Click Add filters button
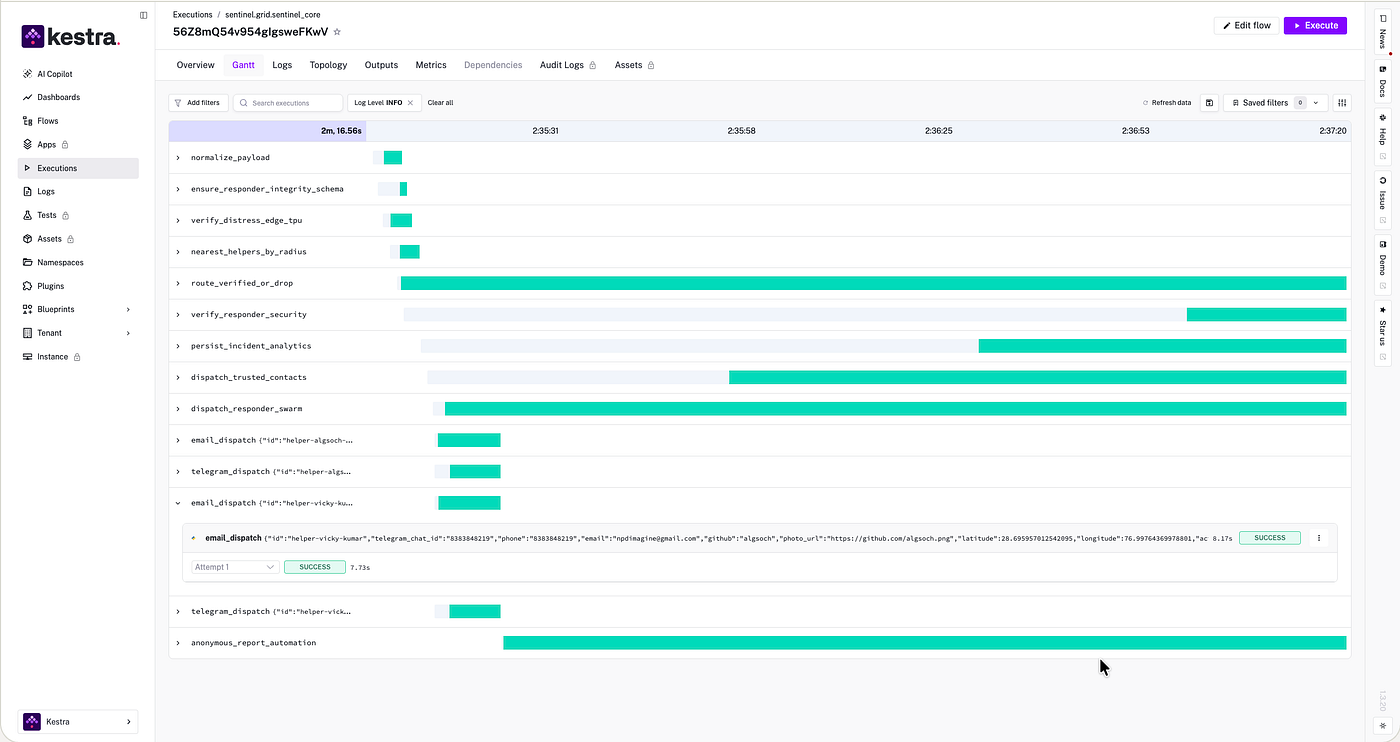The width and height of the screenshot is (1400, 742). coord(197,103)
